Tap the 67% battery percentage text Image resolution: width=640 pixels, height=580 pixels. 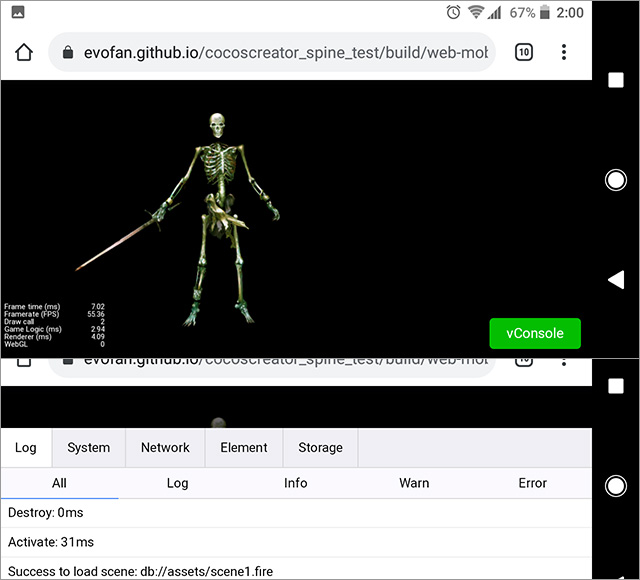pos(522,13)
